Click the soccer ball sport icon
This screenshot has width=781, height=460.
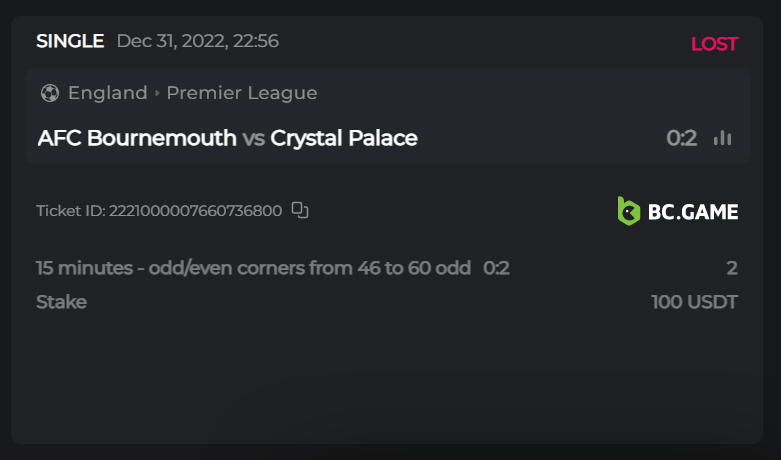pyautogui.click(x=50, y=93)
